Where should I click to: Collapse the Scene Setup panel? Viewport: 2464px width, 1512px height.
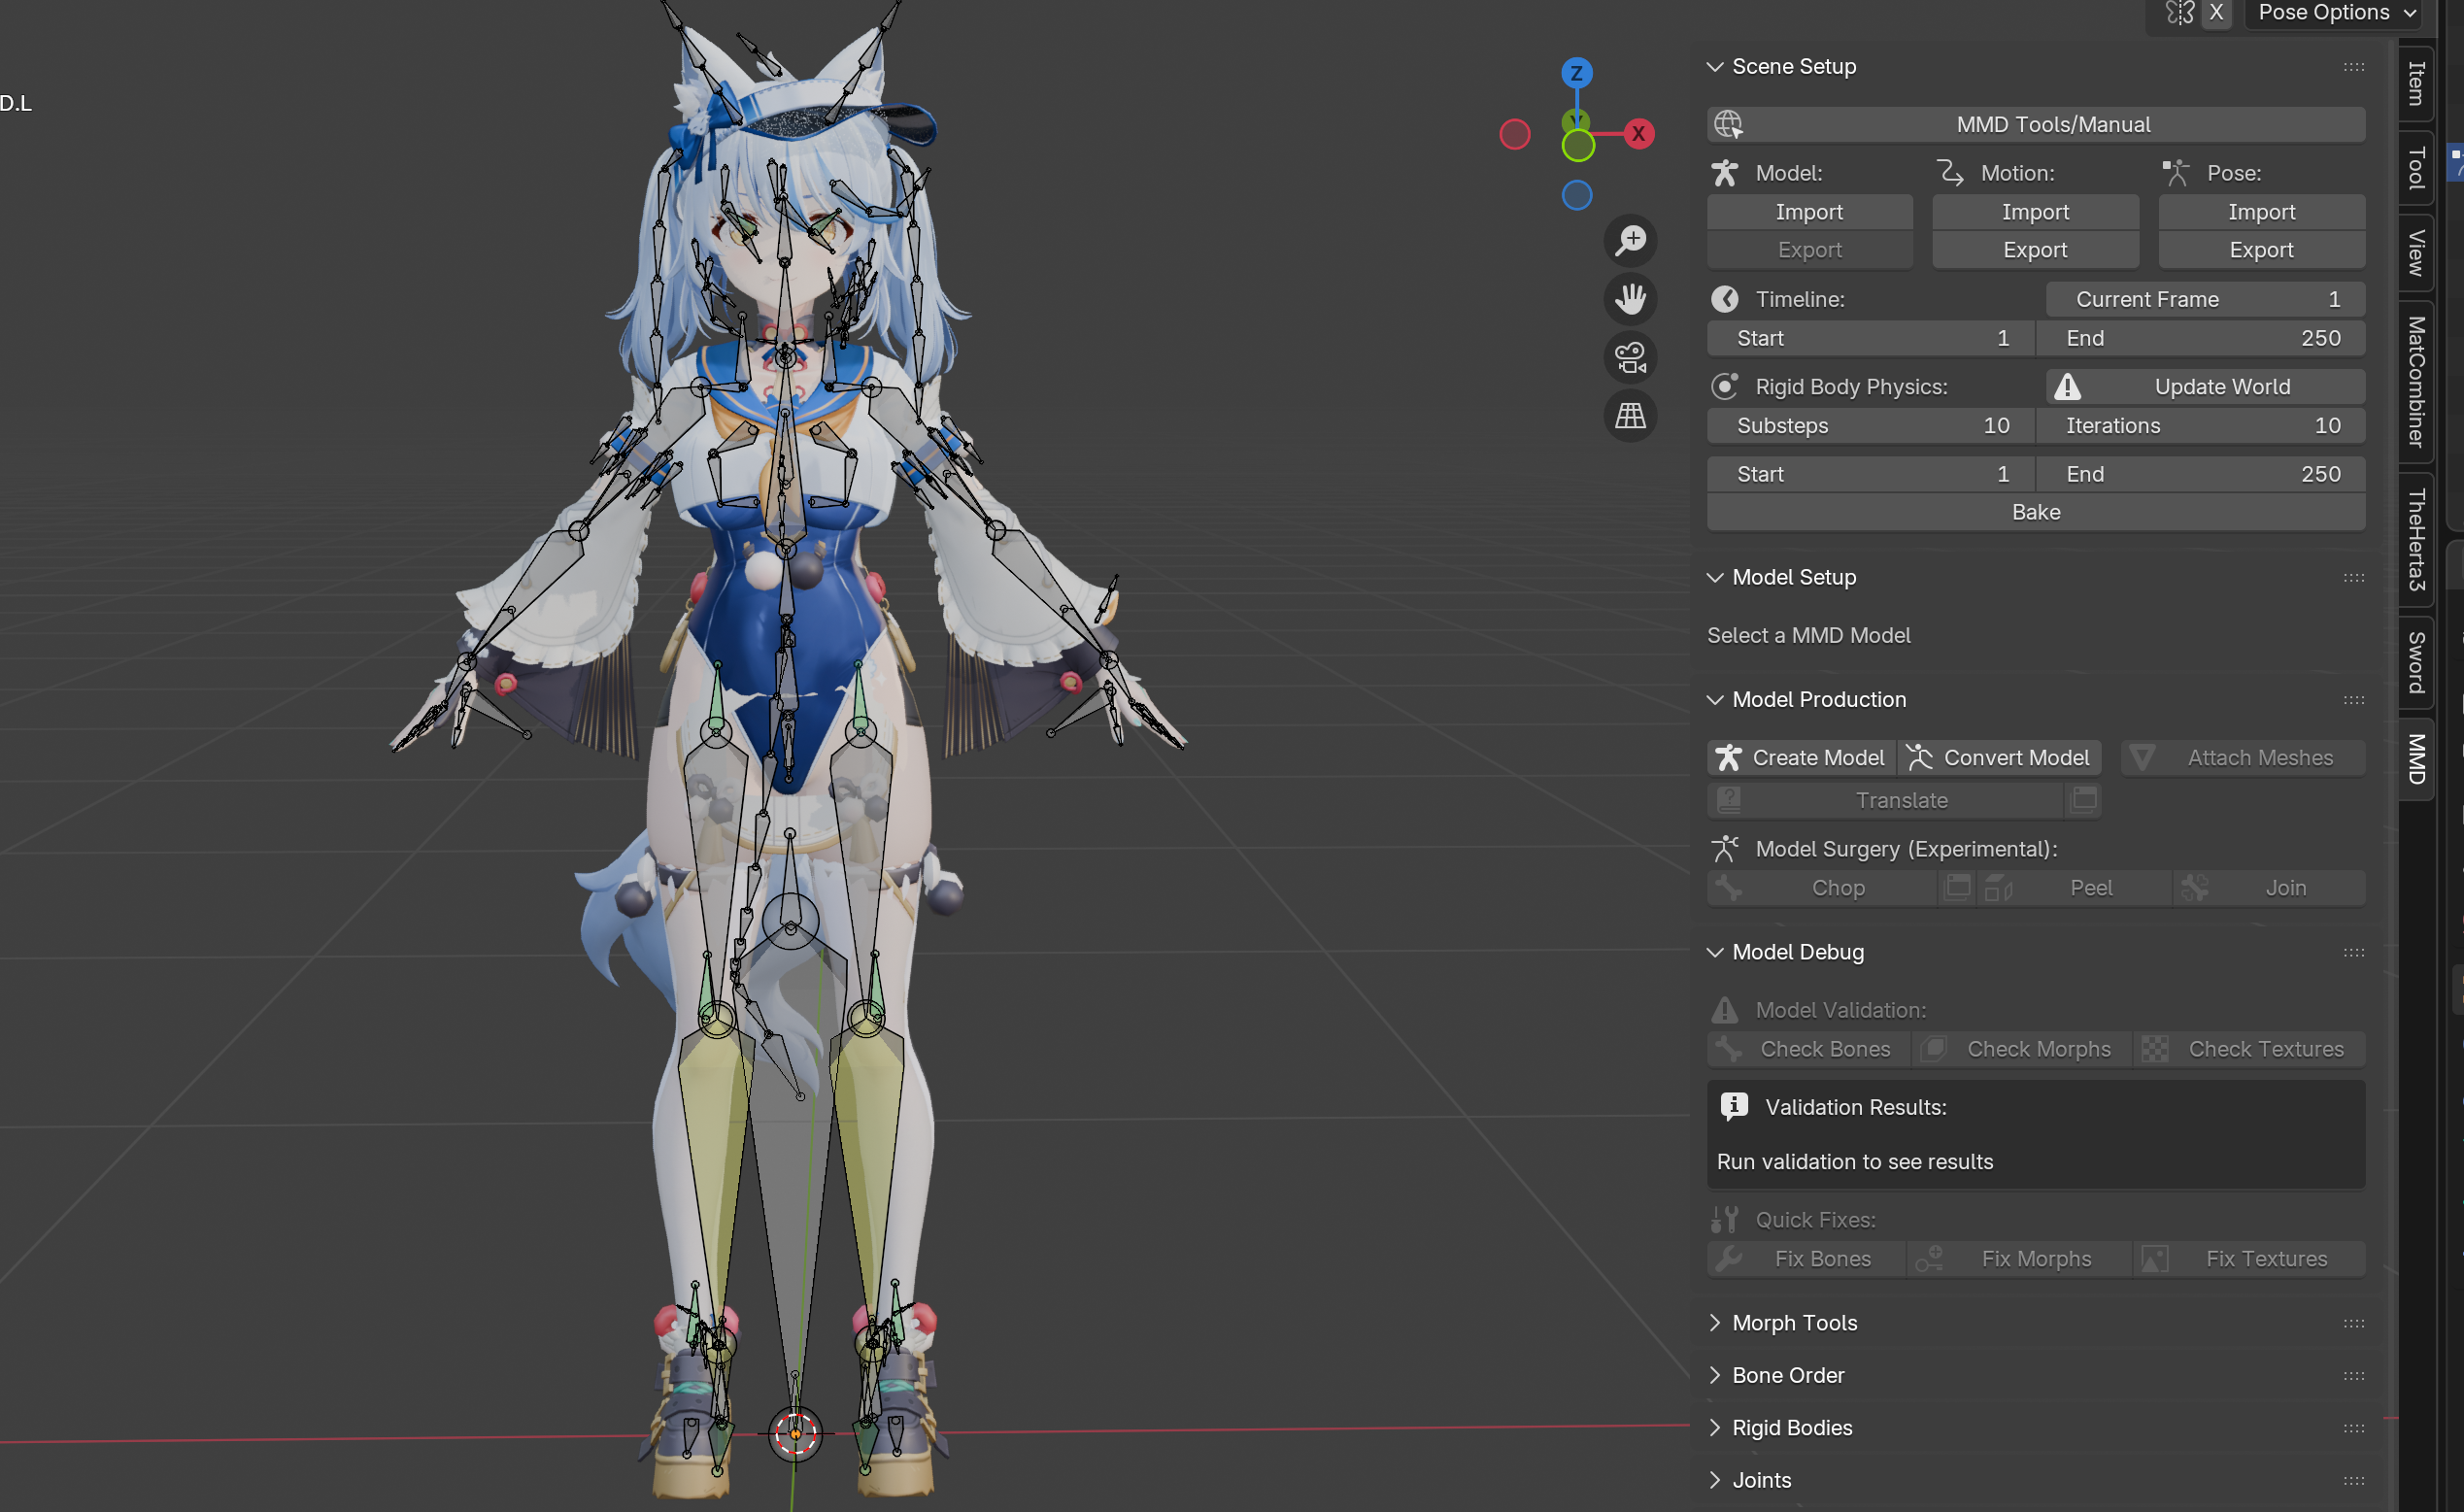[1793, 67]
